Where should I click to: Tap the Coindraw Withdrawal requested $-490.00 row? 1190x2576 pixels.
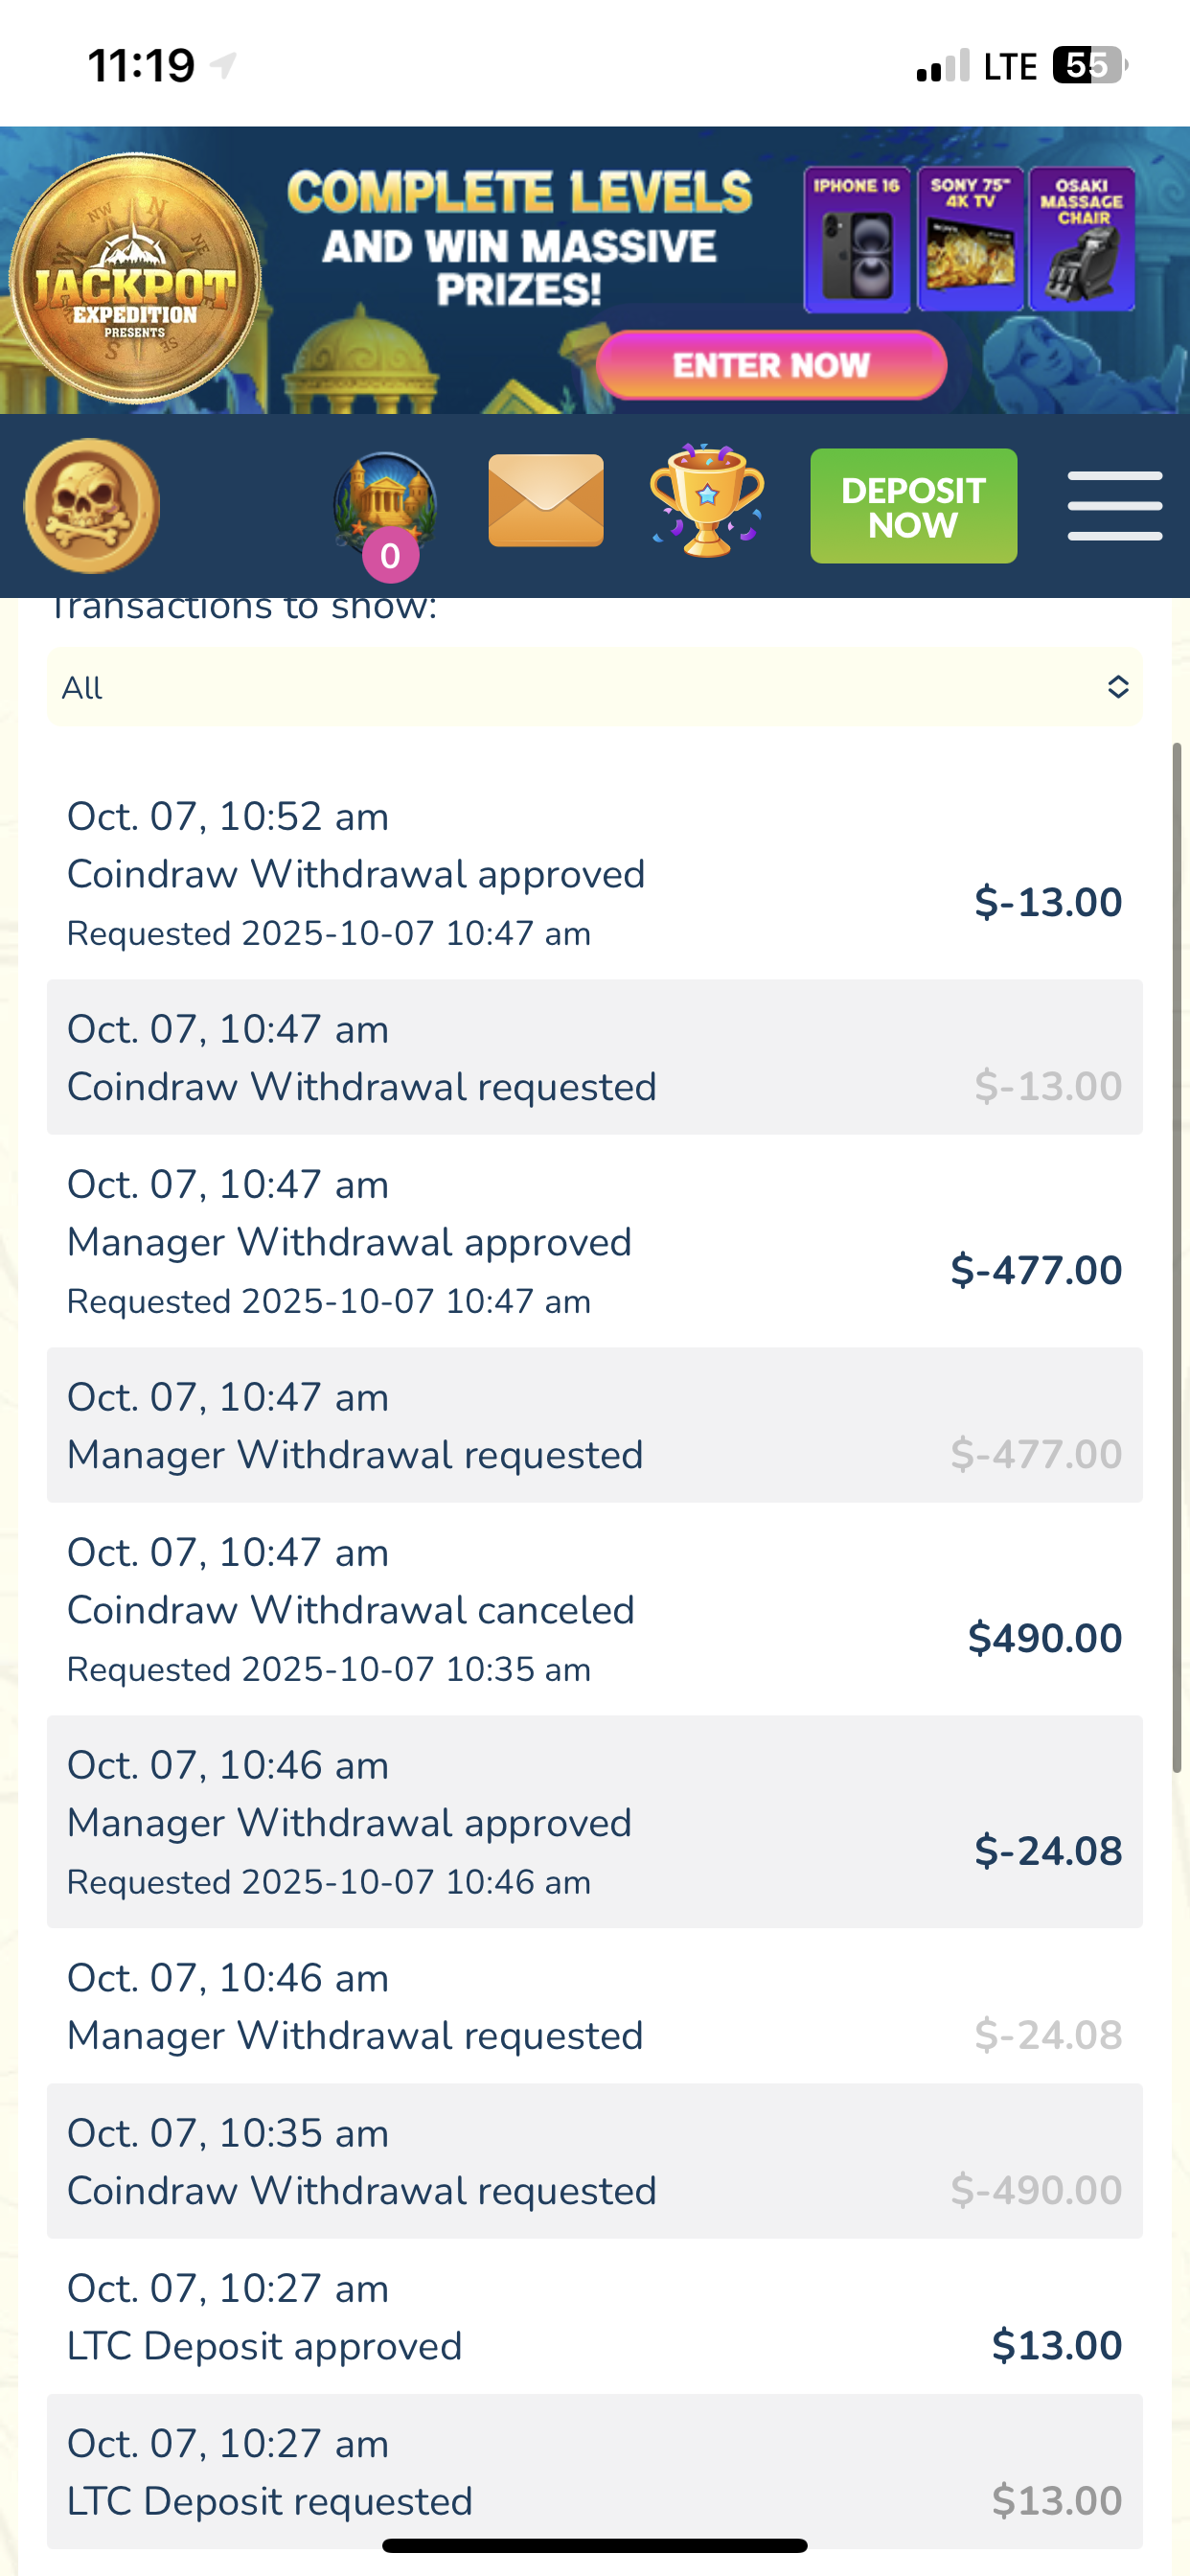pyautogui.click(x=594, y=2162)
